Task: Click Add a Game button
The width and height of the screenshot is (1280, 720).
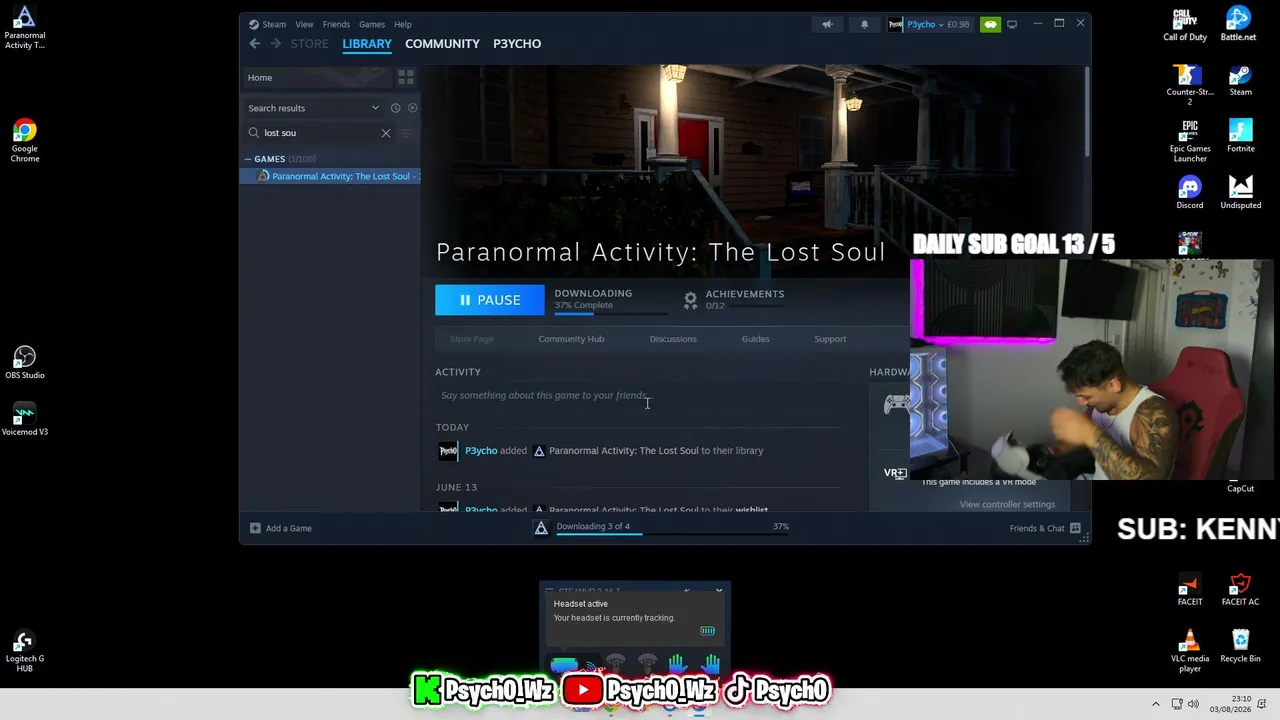Action: tap(281, 528)
